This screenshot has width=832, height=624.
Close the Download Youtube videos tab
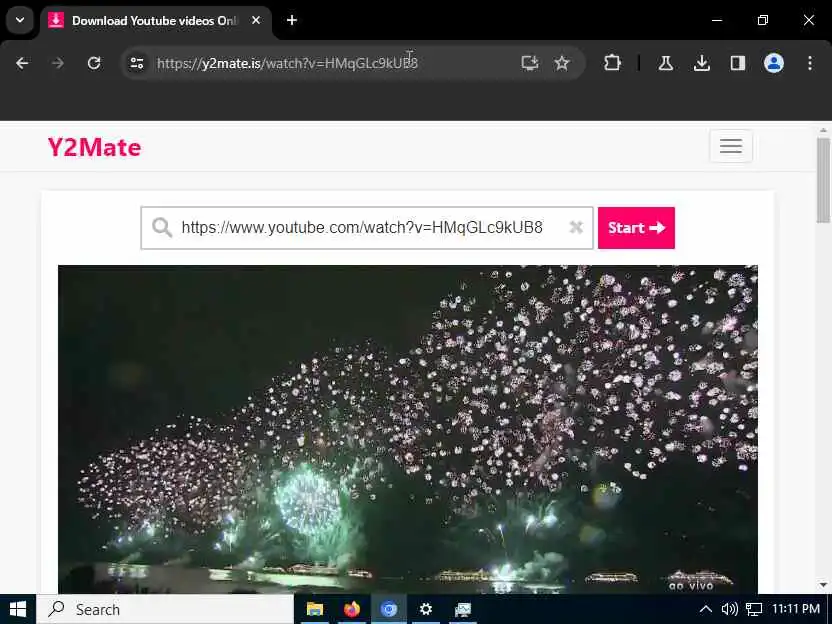(256, 20)
